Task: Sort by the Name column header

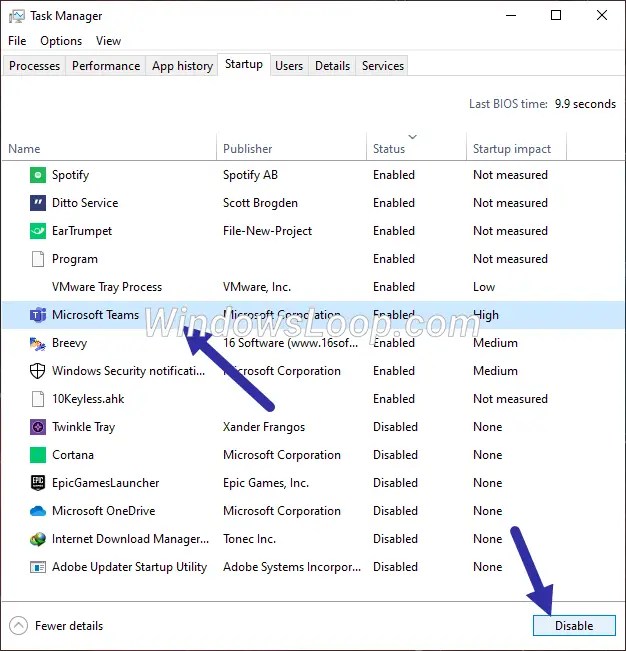Action: (109, 148)
